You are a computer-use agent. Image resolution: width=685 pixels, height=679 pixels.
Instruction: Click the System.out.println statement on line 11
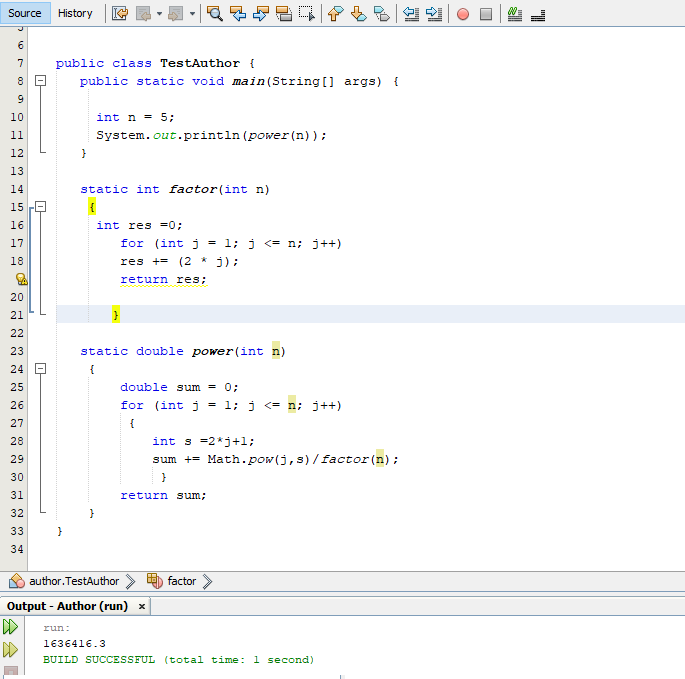point(211,135)
